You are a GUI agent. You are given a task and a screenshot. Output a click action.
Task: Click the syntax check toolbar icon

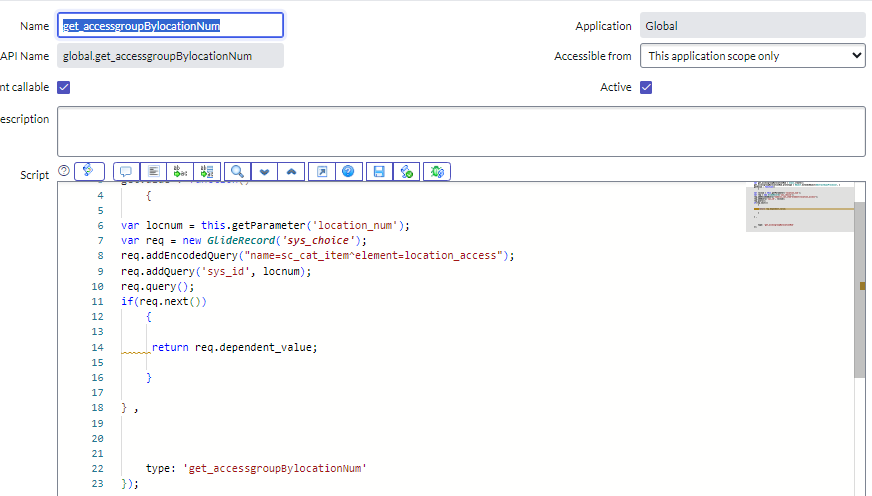point(407,171)
